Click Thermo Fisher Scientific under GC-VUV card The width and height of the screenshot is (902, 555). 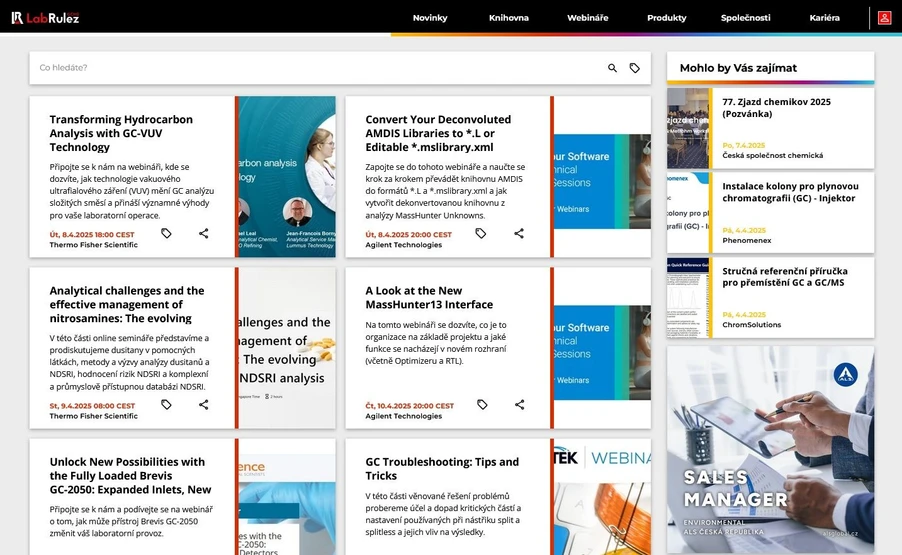[93, 244]
